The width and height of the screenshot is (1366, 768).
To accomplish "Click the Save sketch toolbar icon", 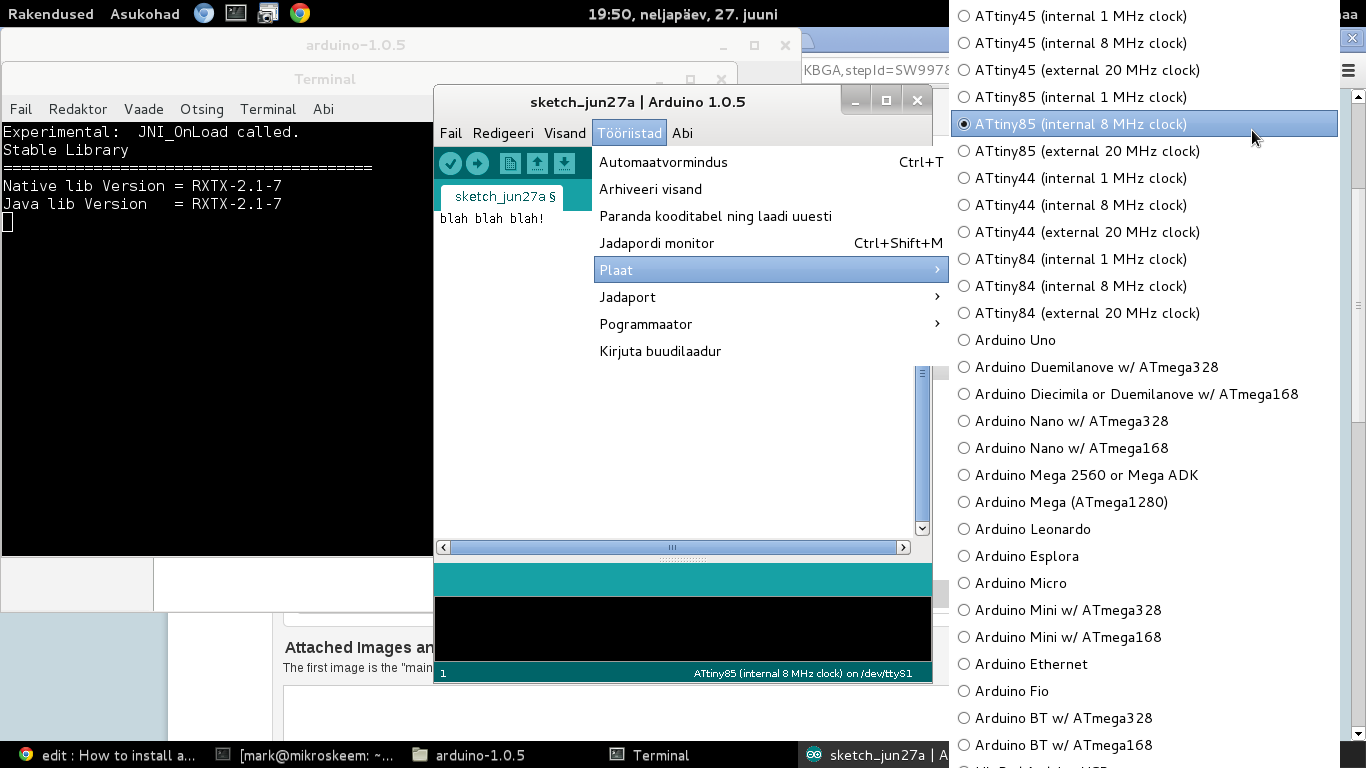I will coord(566,163).
